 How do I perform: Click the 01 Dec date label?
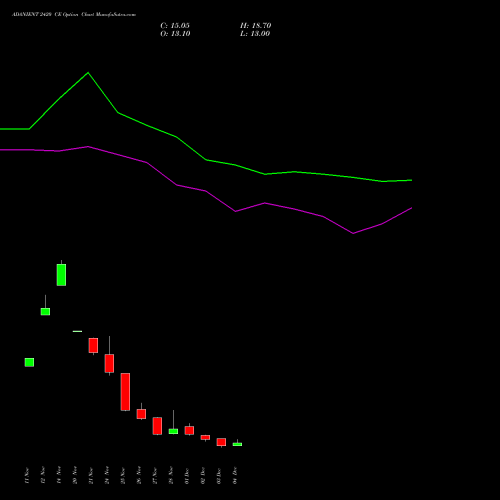click(187, 476)
